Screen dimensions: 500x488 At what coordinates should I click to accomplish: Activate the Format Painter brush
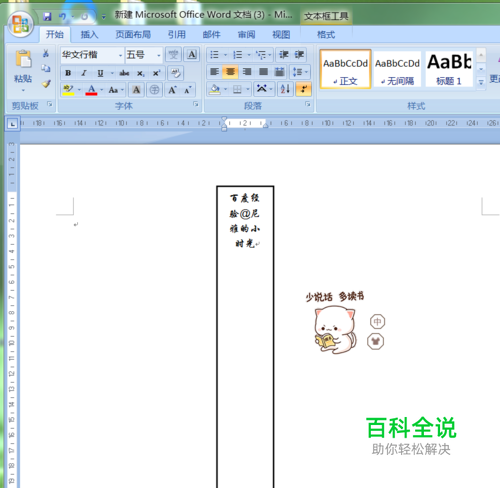tap(46, 83)
